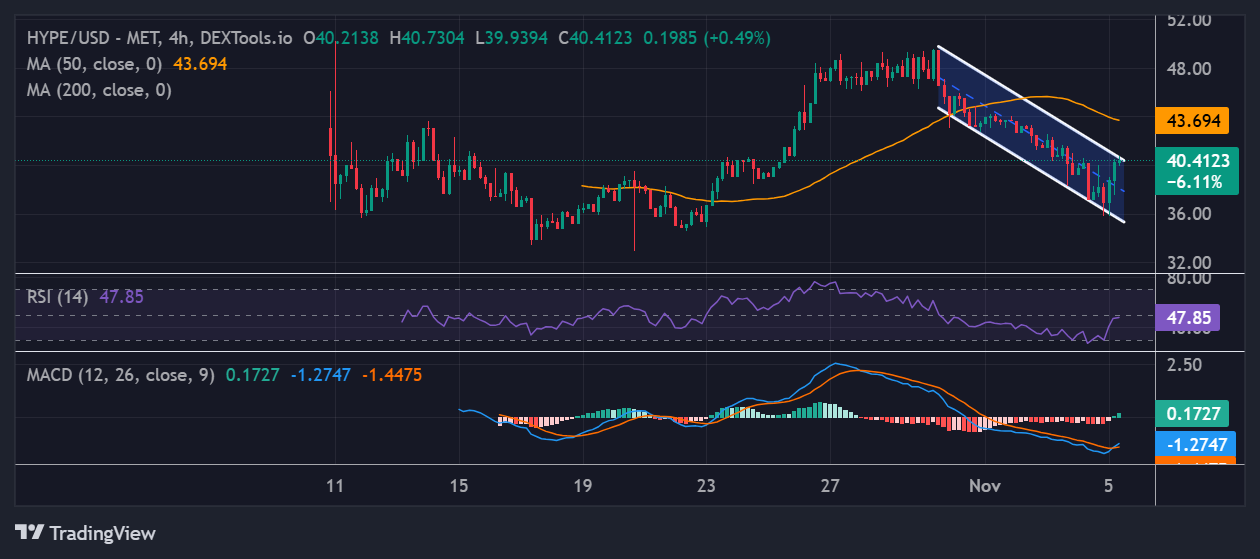Select the MA 50 indicator legend

tap(96, 63)
